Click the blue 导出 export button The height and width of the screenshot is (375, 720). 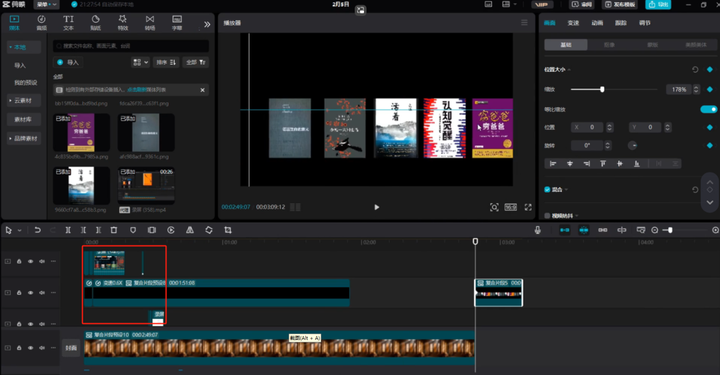(658, 5)
